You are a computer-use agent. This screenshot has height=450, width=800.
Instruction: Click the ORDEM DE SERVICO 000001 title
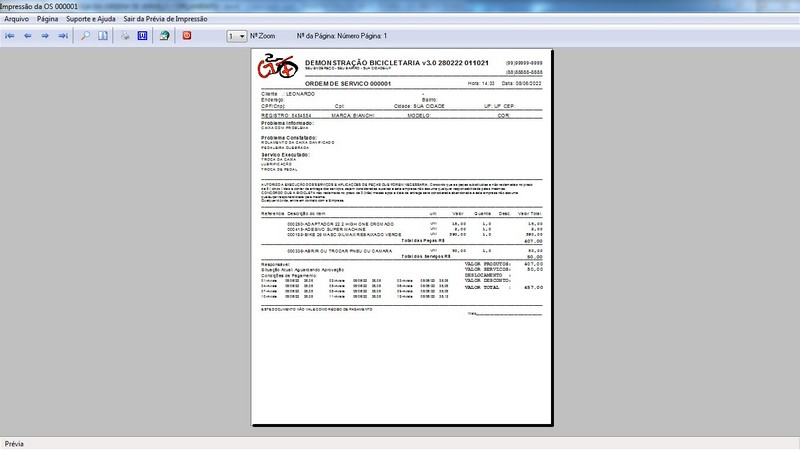coord(348,84)
